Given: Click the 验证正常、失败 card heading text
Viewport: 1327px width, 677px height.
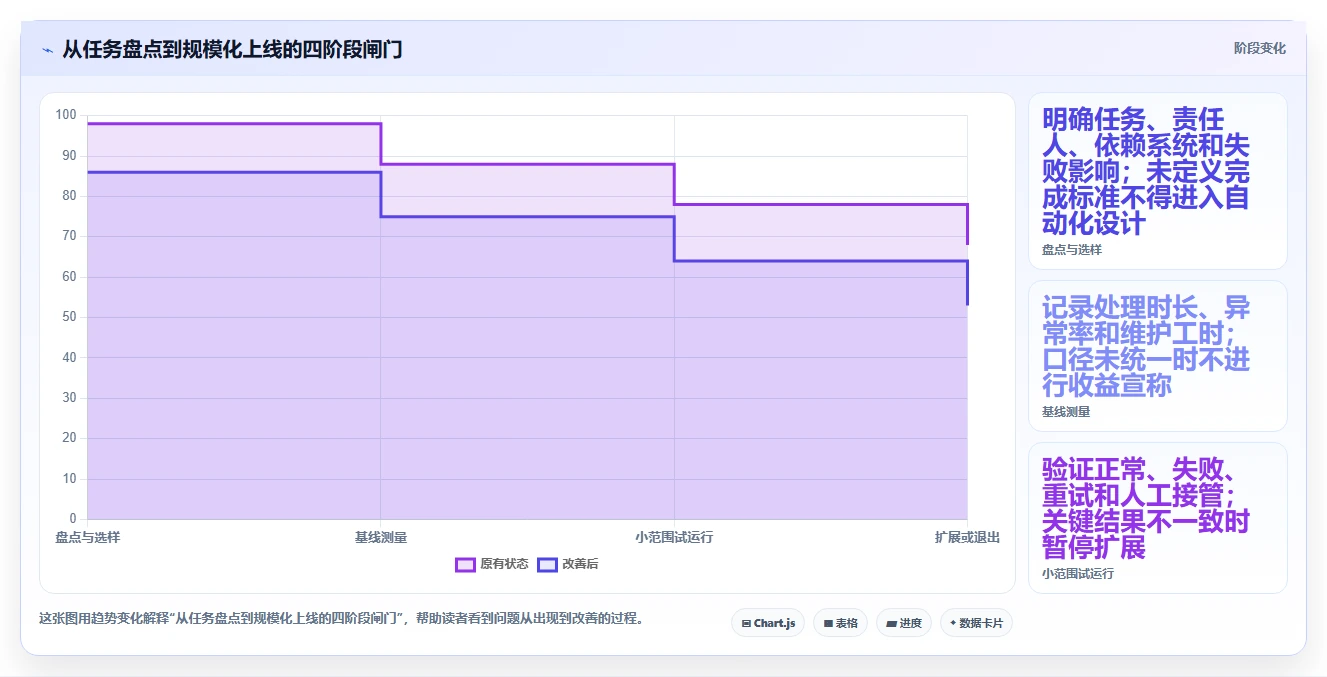Looking at the screenshot, I should point(1146,509).
